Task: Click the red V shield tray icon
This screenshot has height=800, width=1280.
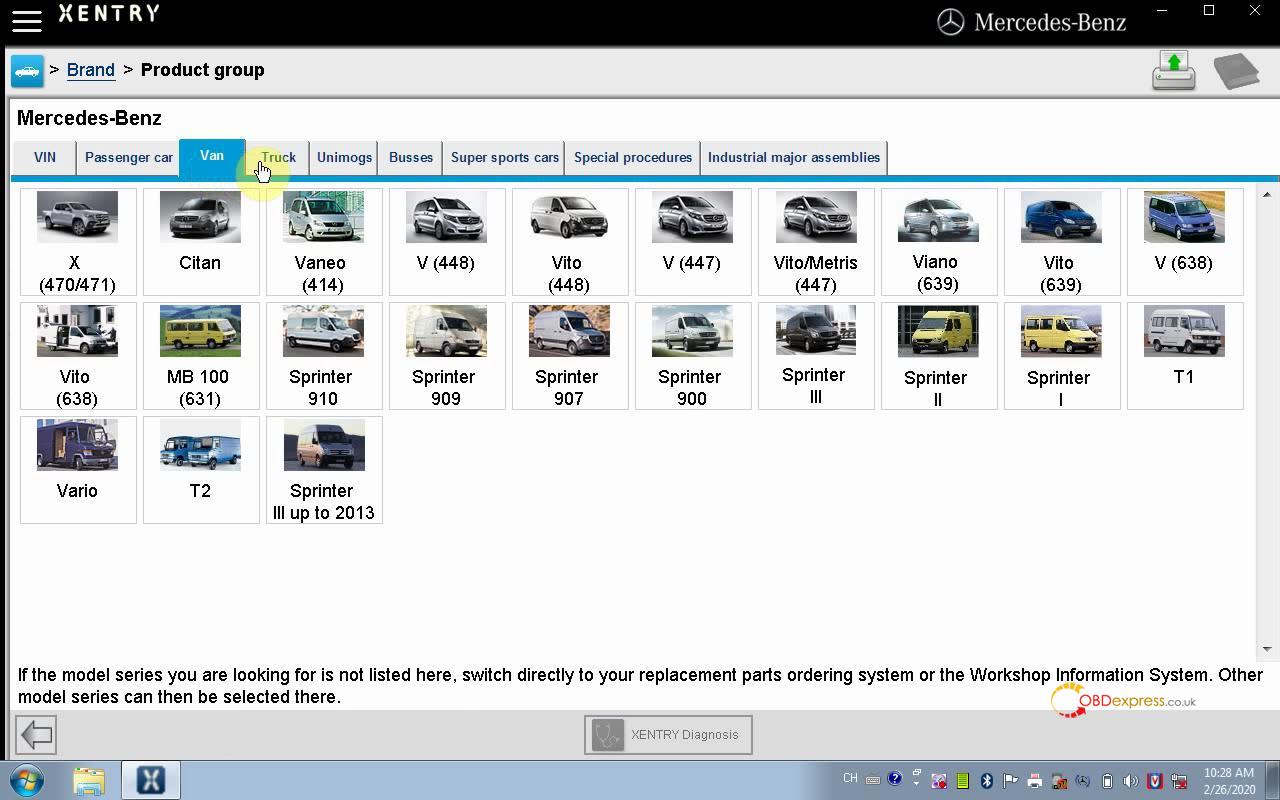Action: coord(1155,780)
